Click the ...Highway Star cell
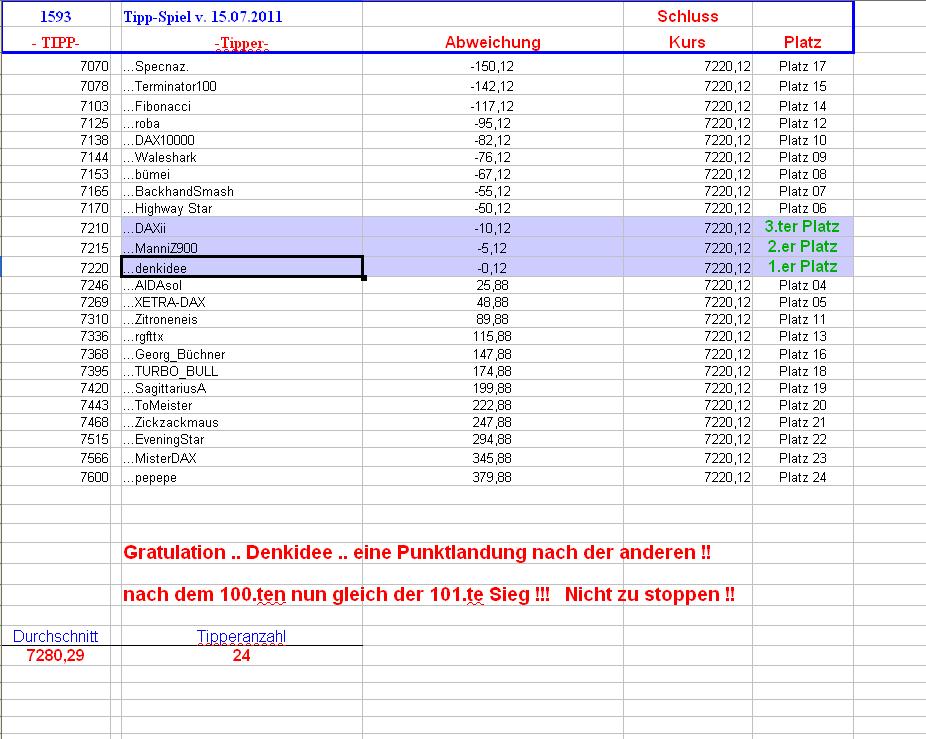Image resolution: width=926 pixels, height=739 pixels. 242,209
